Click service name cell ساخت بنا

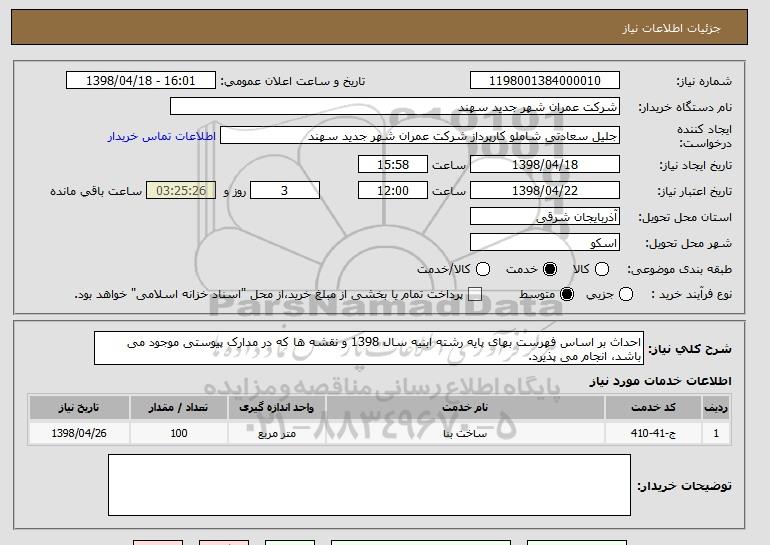[x=465, y=433]
